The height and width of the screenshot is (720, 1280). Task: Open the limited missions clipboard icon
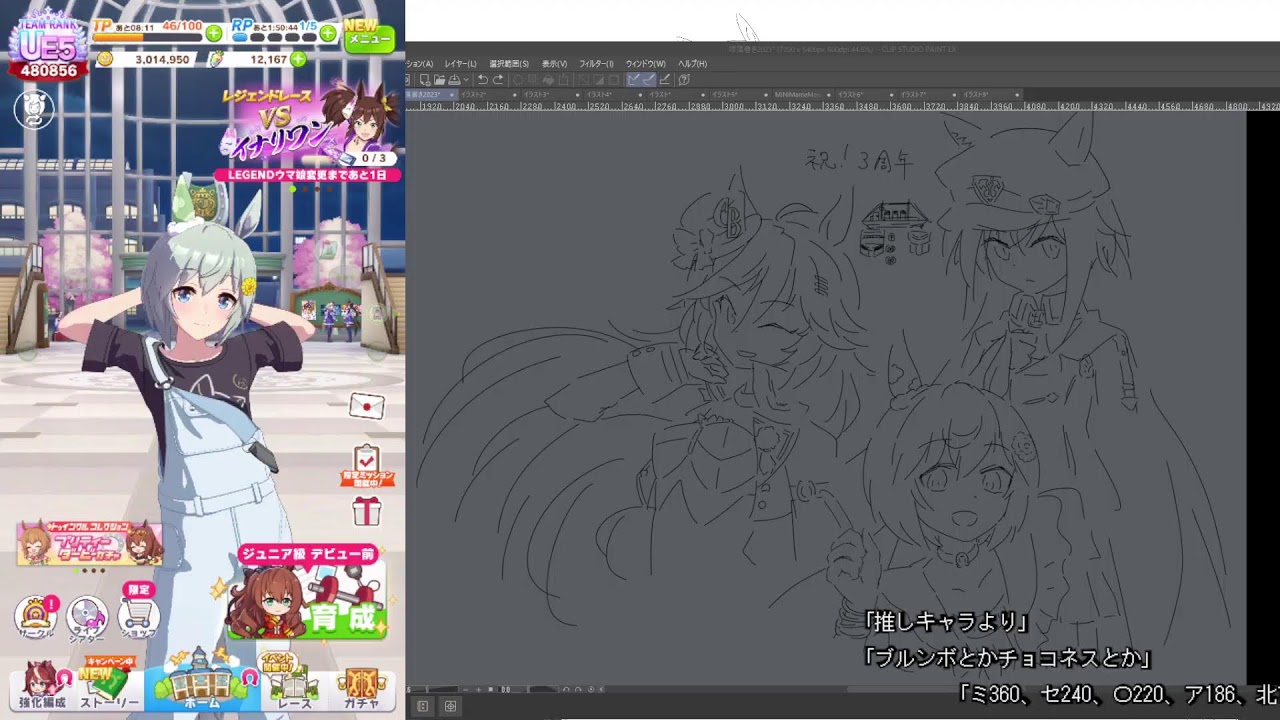pos(367,463)
